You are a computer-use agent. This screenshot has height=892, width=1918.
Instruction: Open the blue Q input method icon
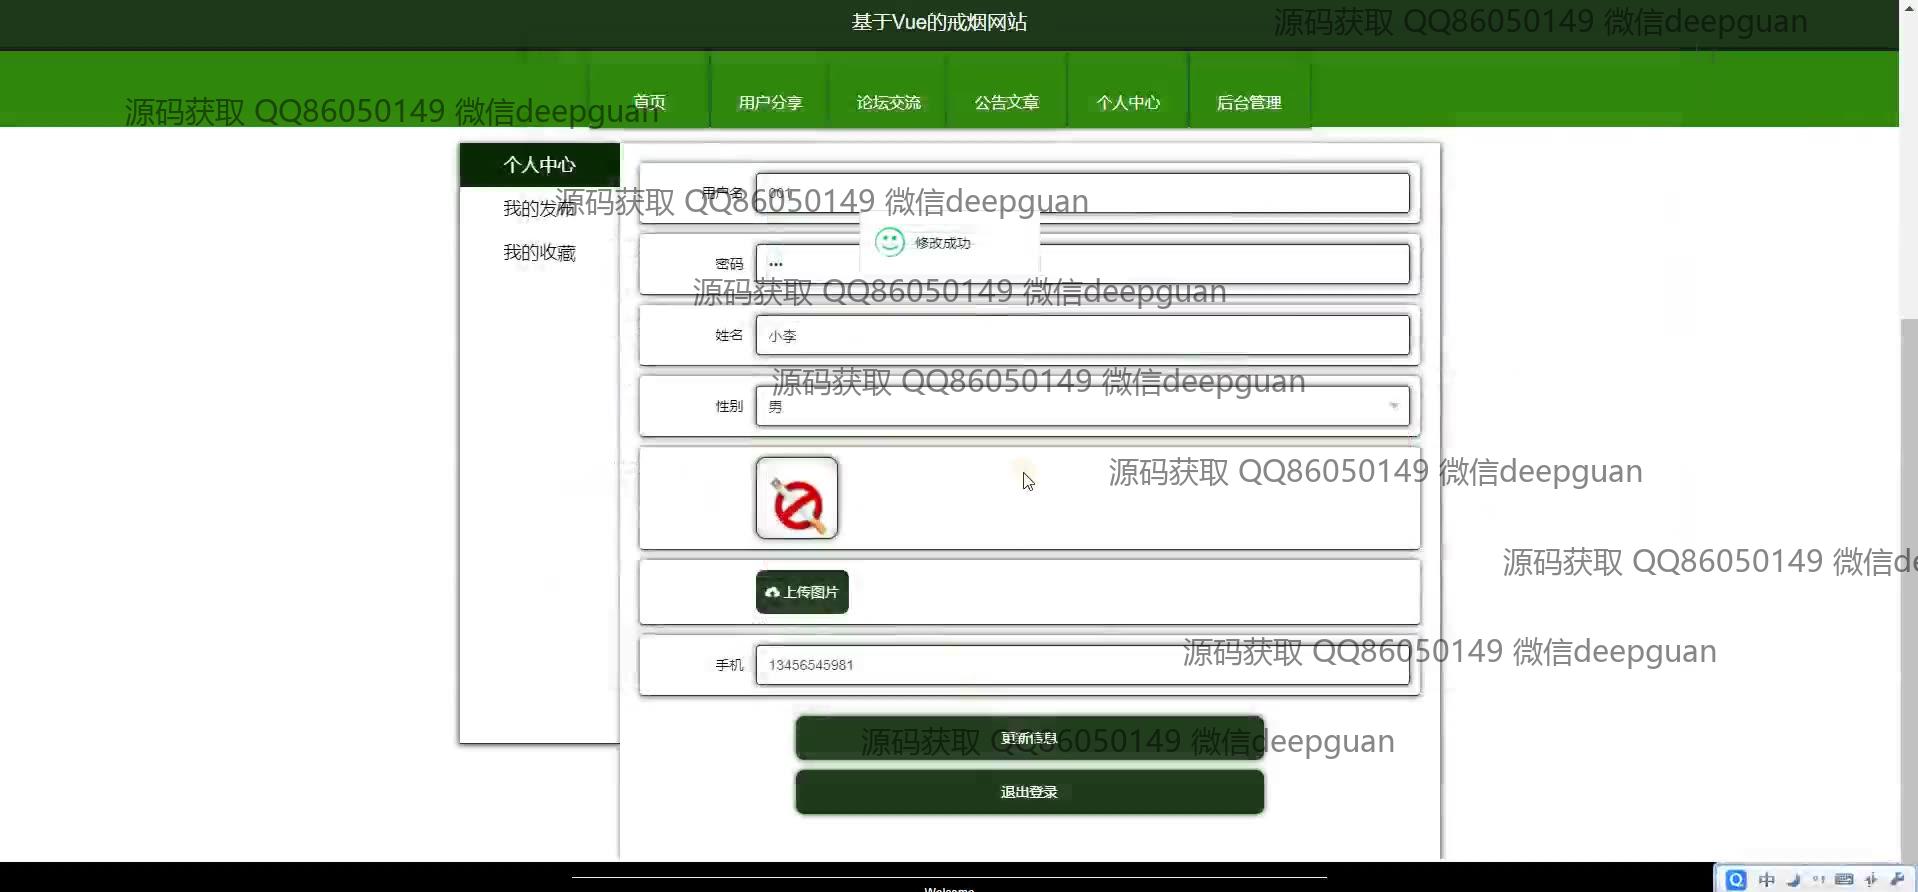pyautogui.click(x=1736, y=880)
